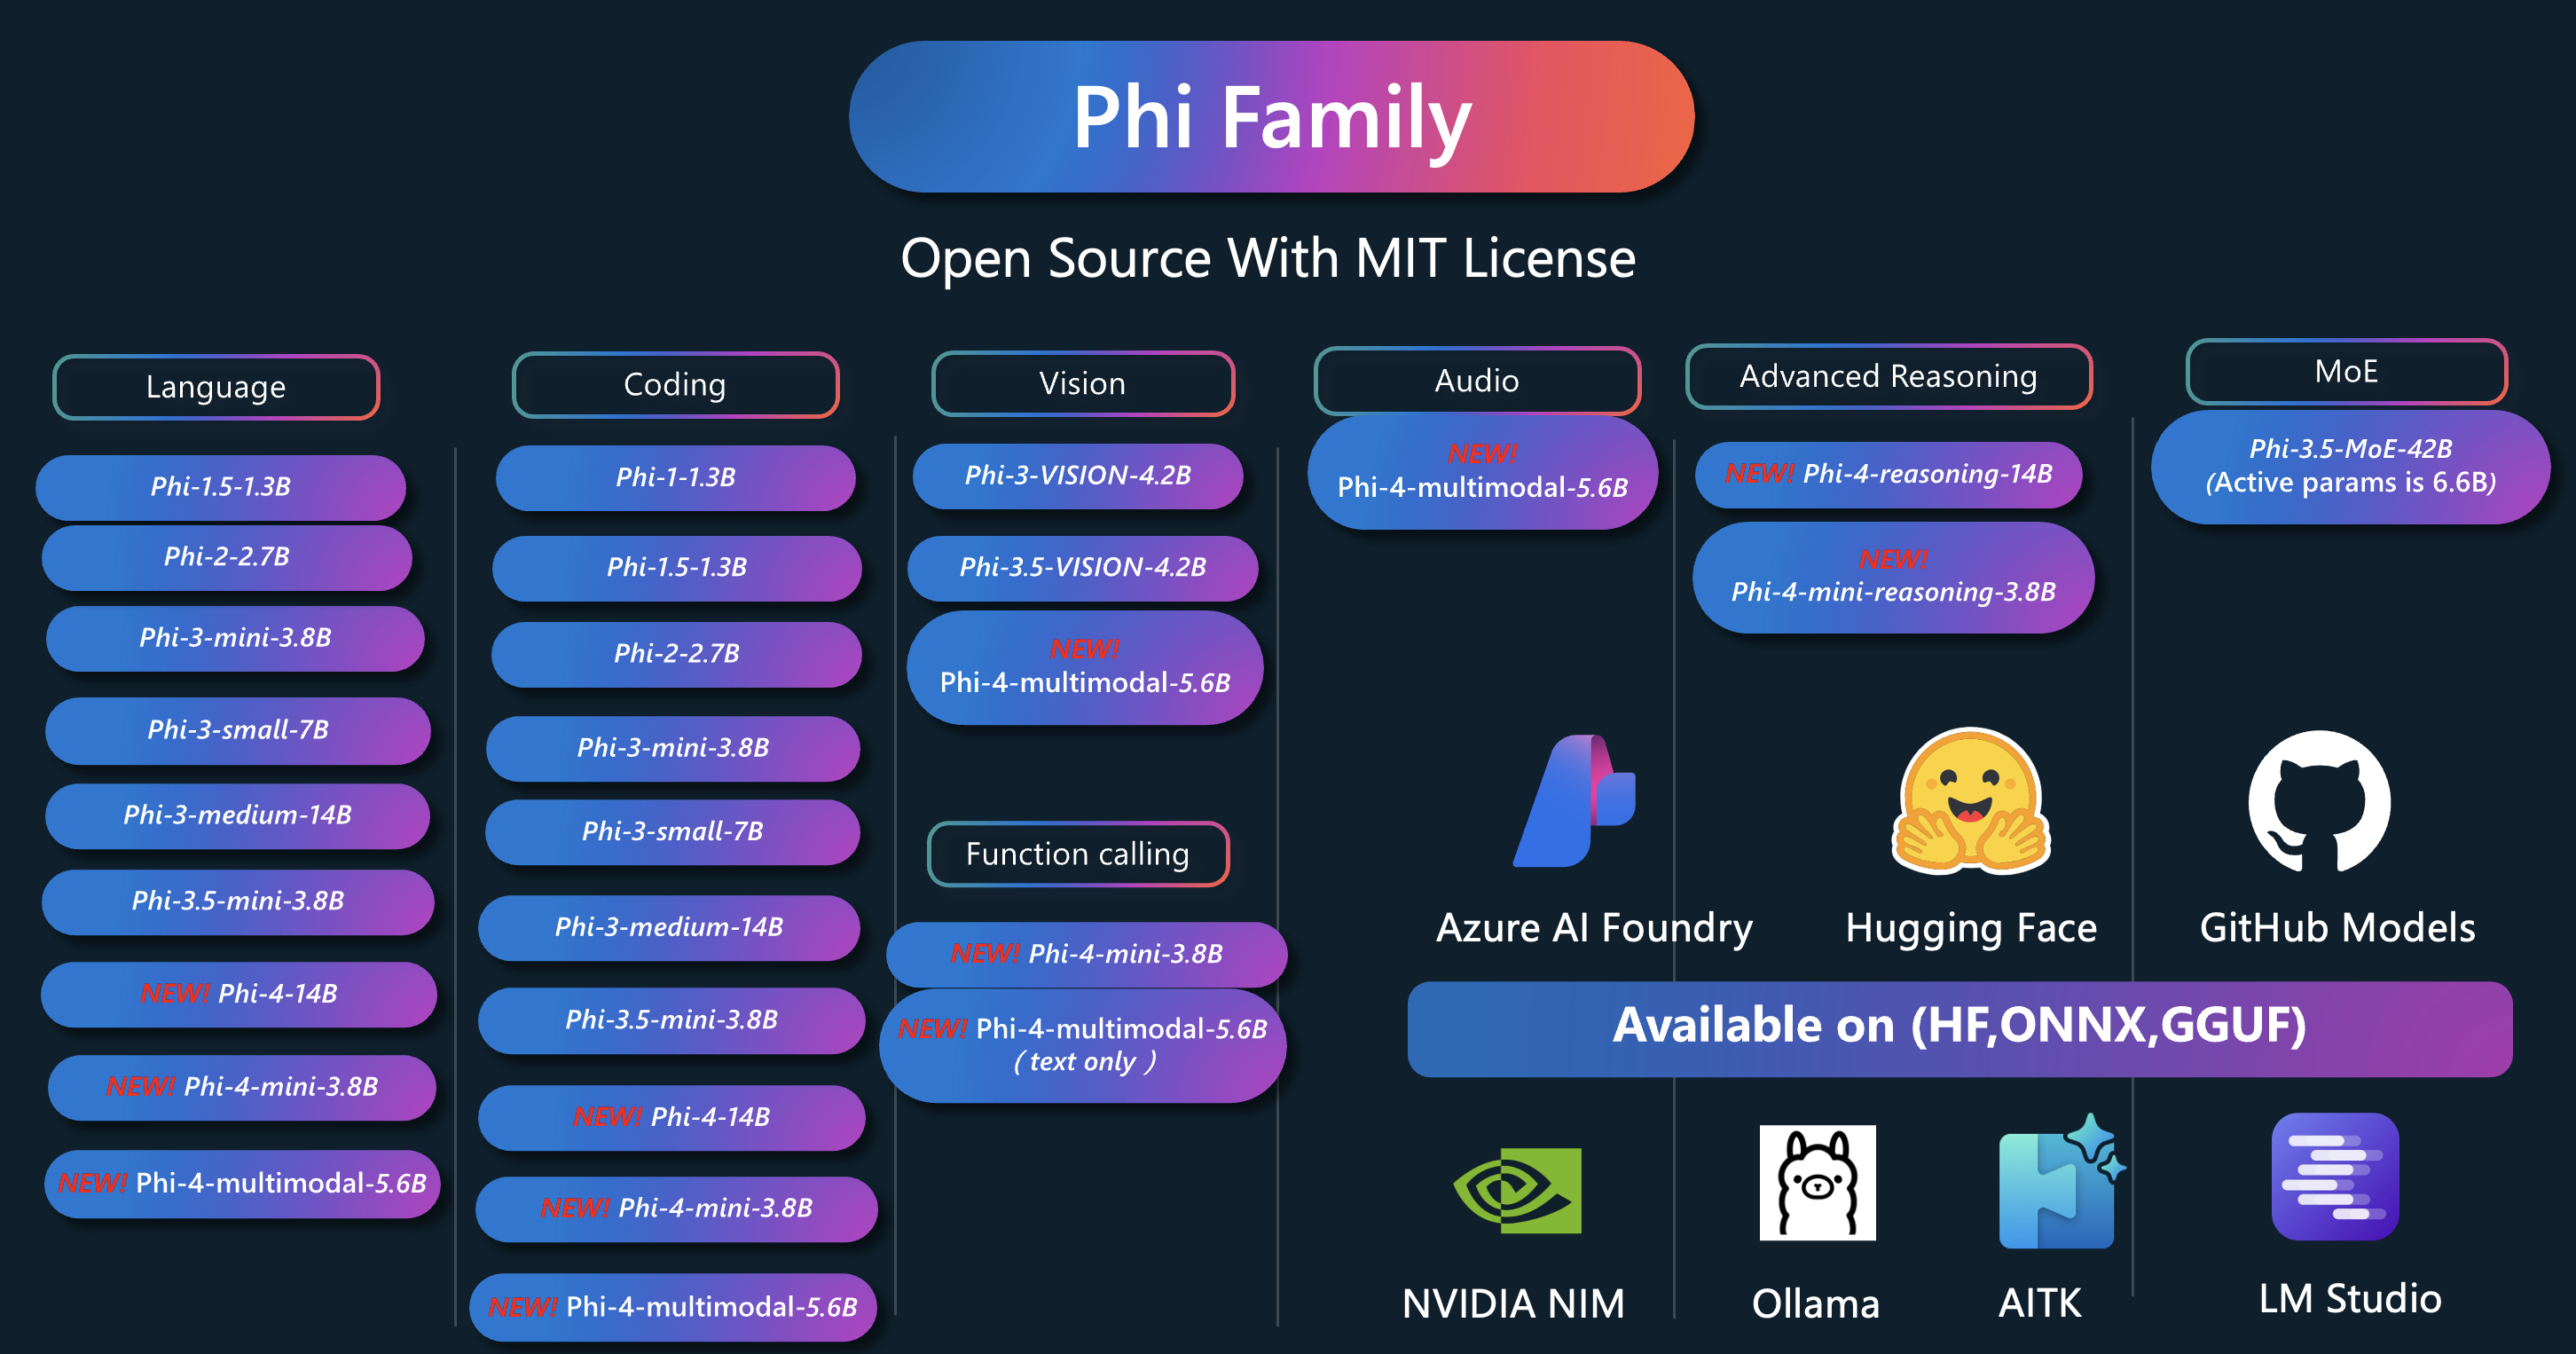
Task: Click Phi-4-mini-reasoning-3.8B pill
Action: (1892, 577)
